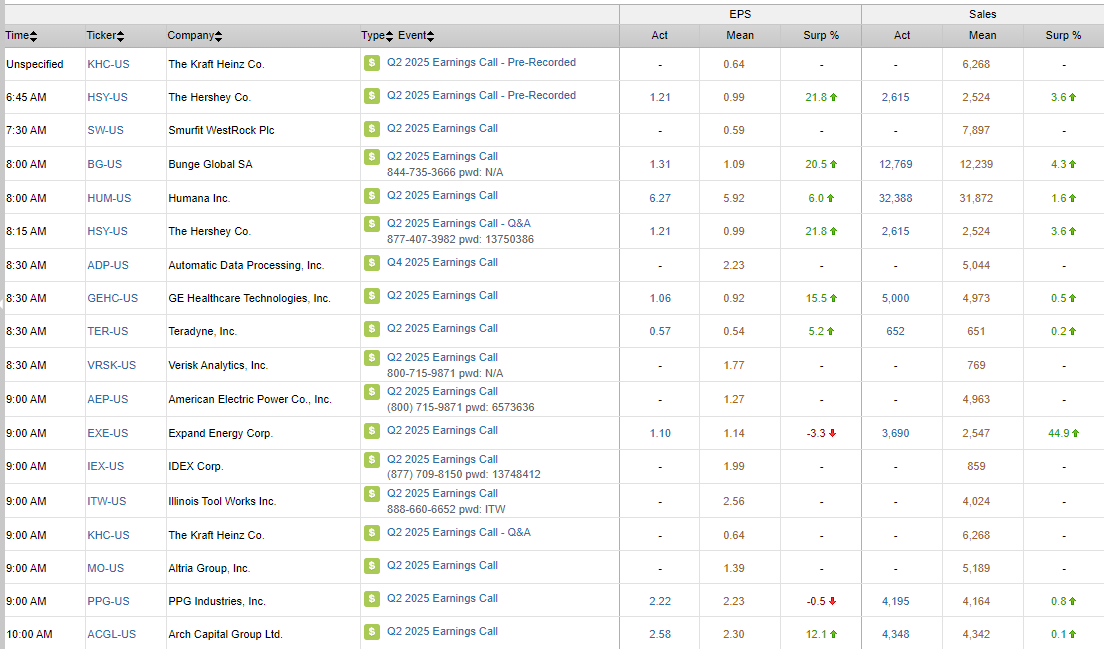Open Altria Q2 2025 Earnings Call event
The width and height of the screenshot is (1104, 649).
pos(442,565)
